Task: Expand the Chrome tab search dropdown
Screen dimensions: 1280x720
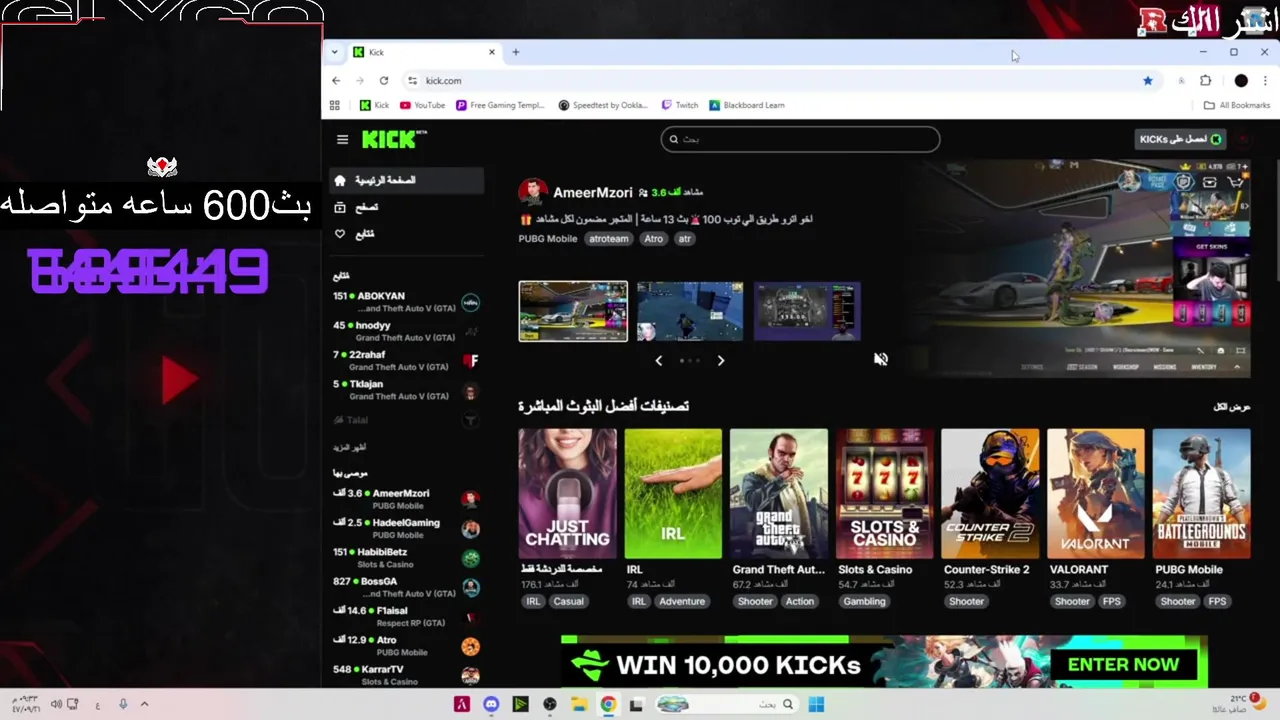Action: (x=334, y=52)
